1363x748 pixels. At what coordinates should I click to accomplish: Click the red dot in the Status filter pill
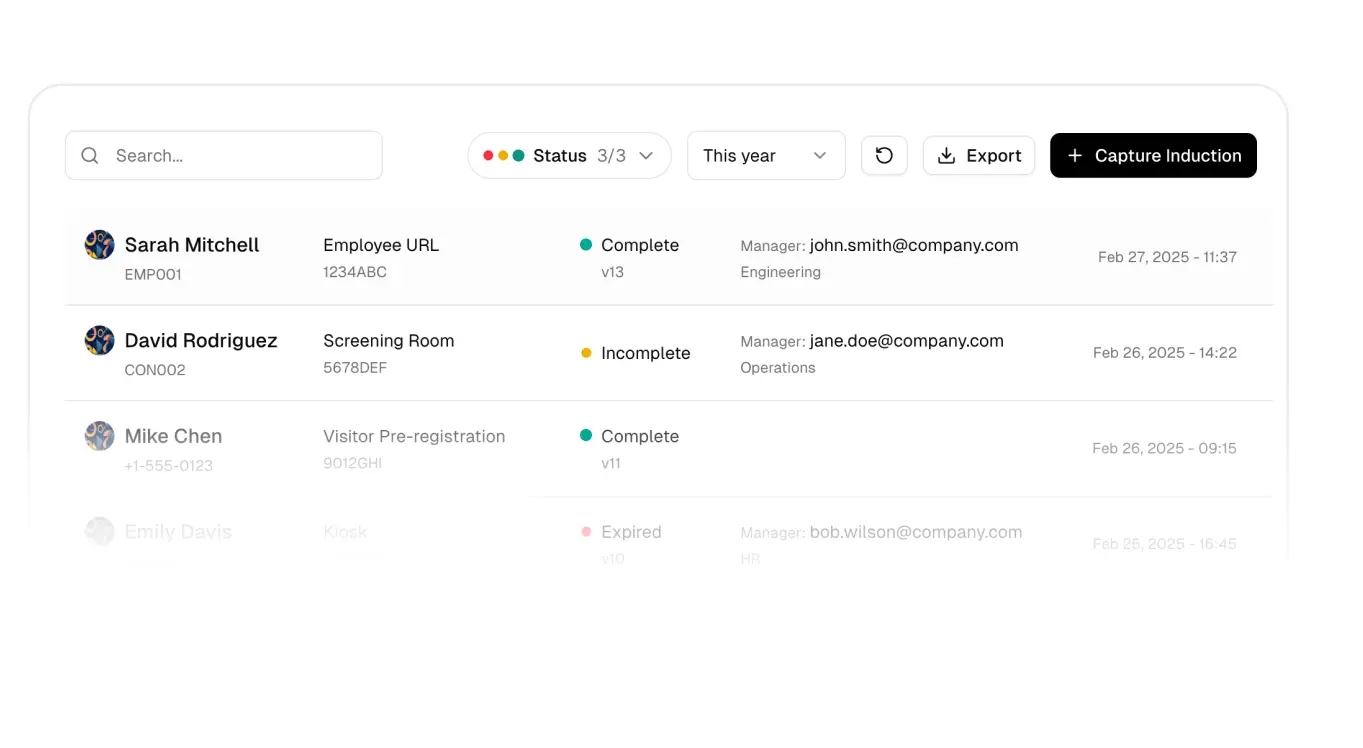487,155
